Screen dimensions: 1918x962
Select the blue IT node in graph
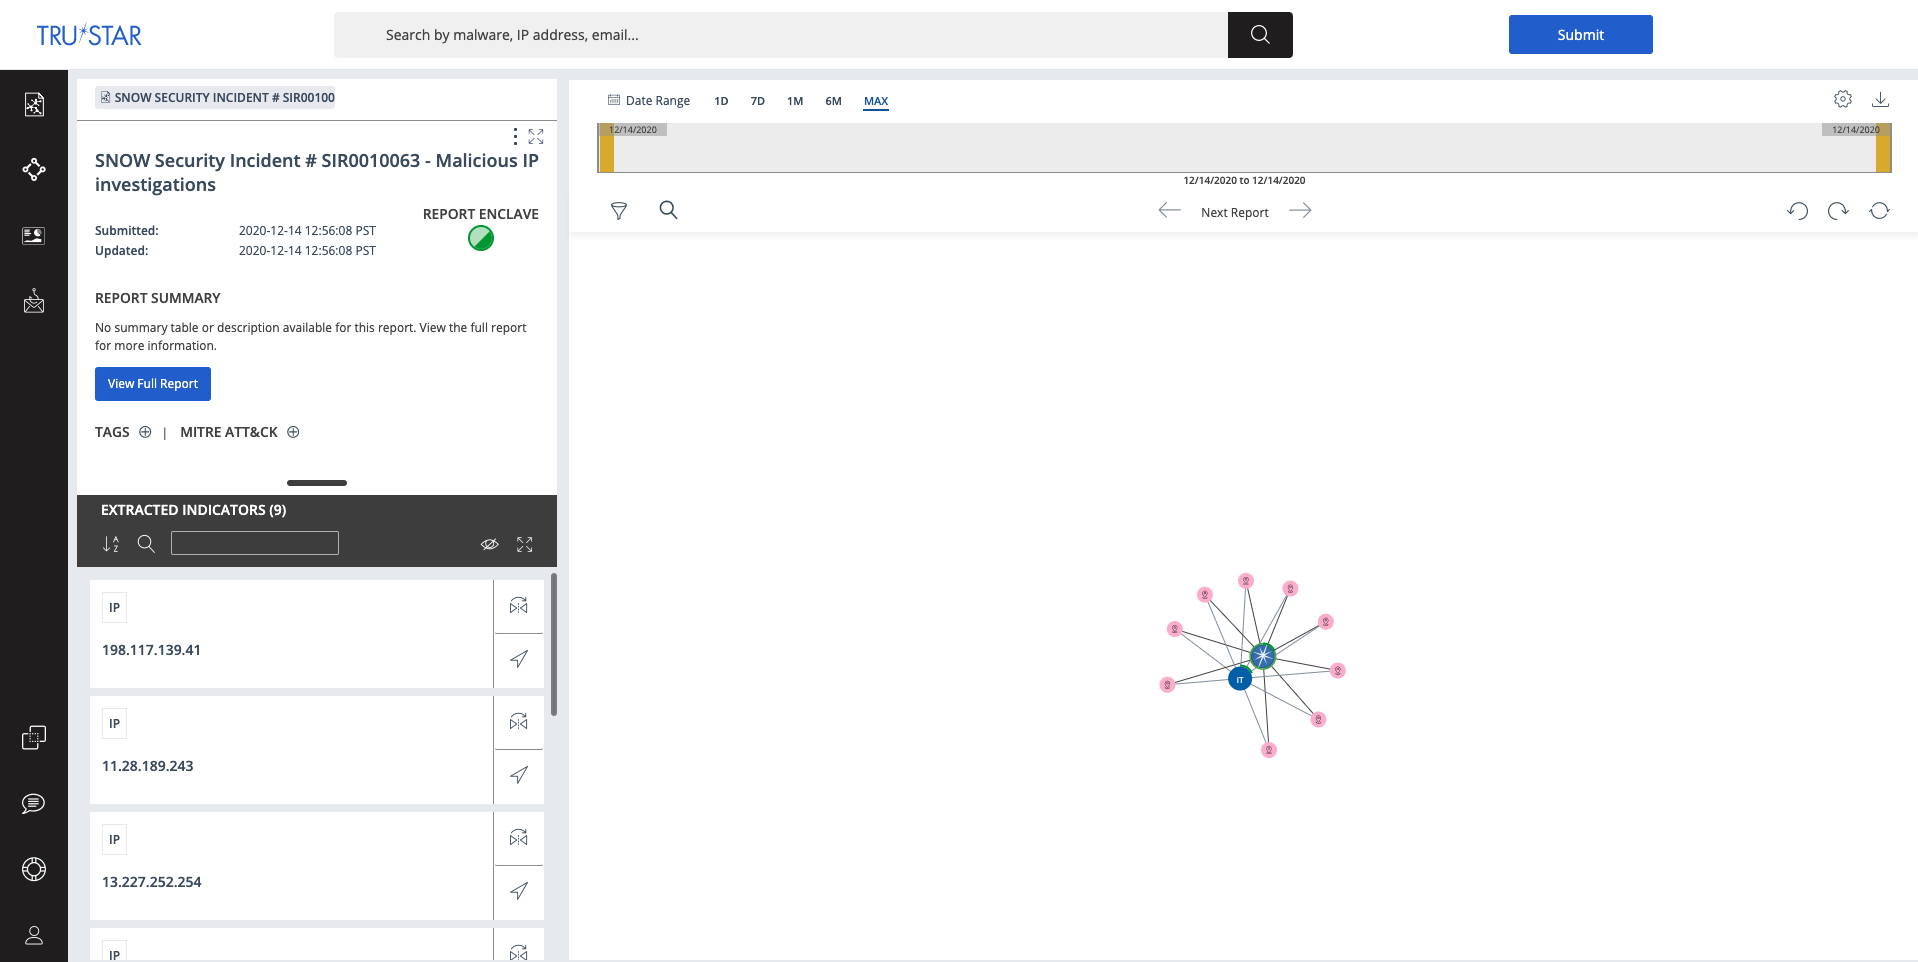[1240, 679]
